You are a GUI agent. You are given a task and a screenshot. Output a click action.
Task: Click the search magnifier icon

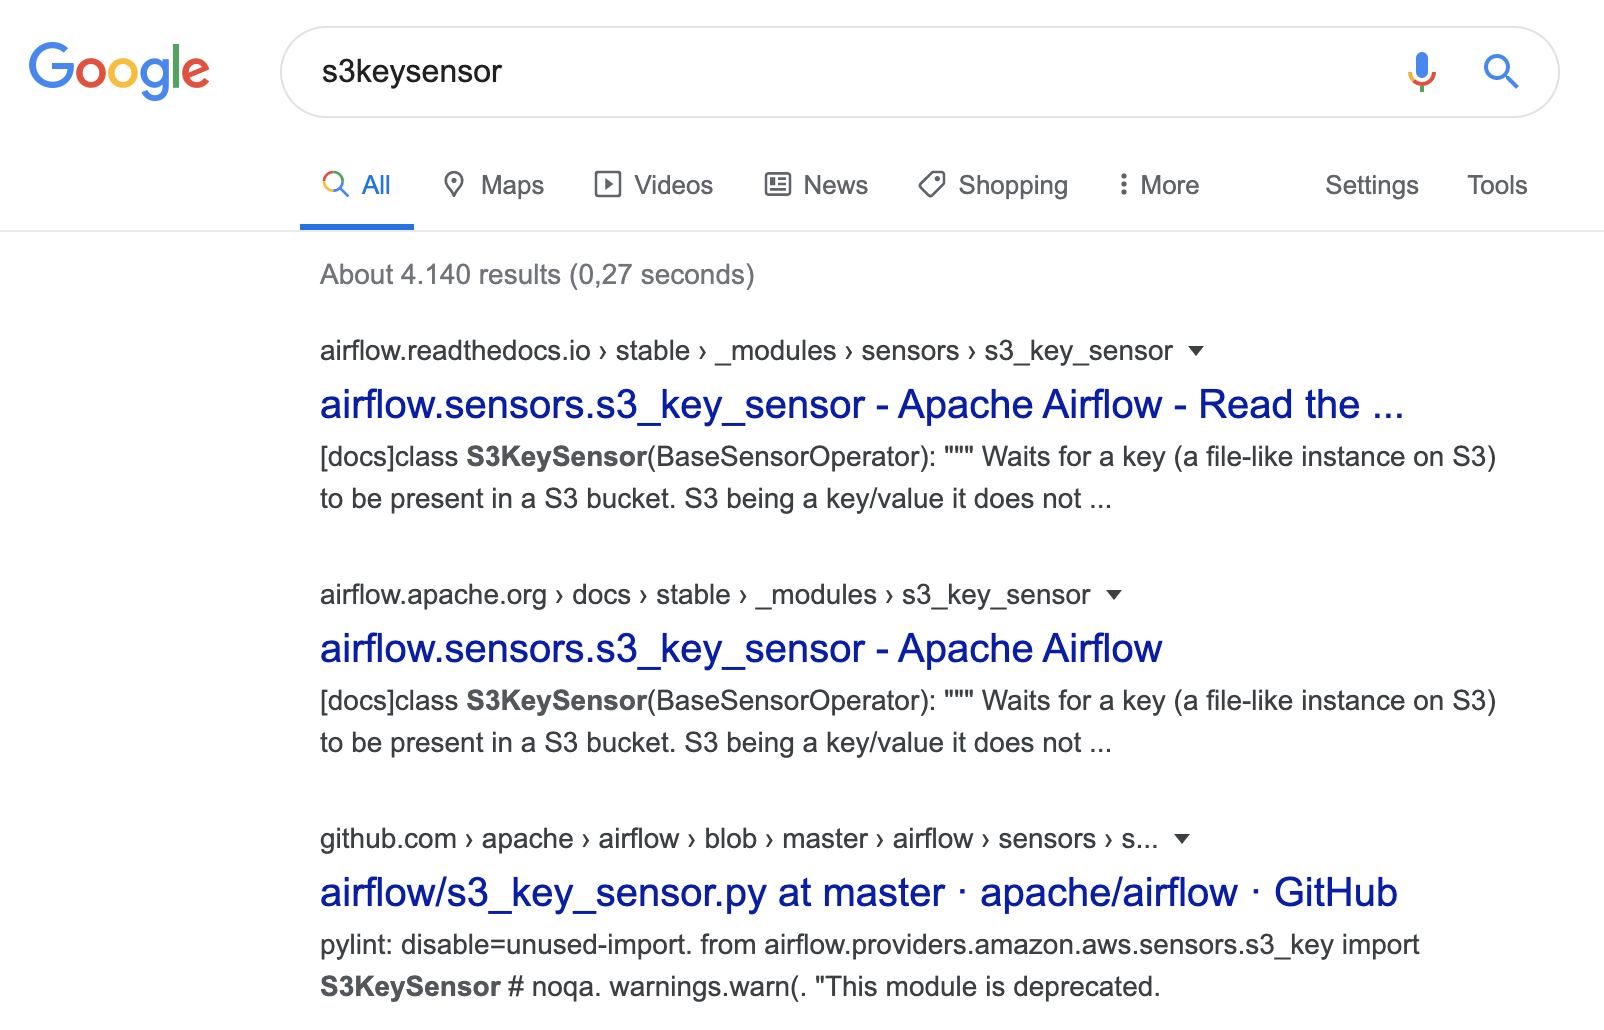(x=1500, y=71)
